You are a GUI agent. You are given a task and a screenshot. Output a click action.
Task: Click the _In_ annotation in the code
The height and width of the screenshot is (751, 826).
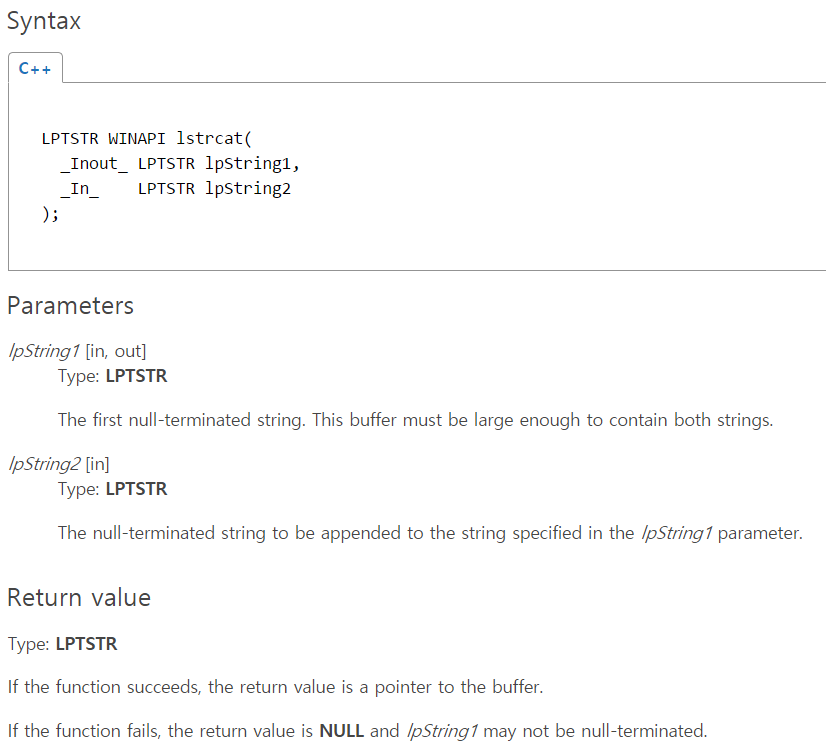(79, 188)
